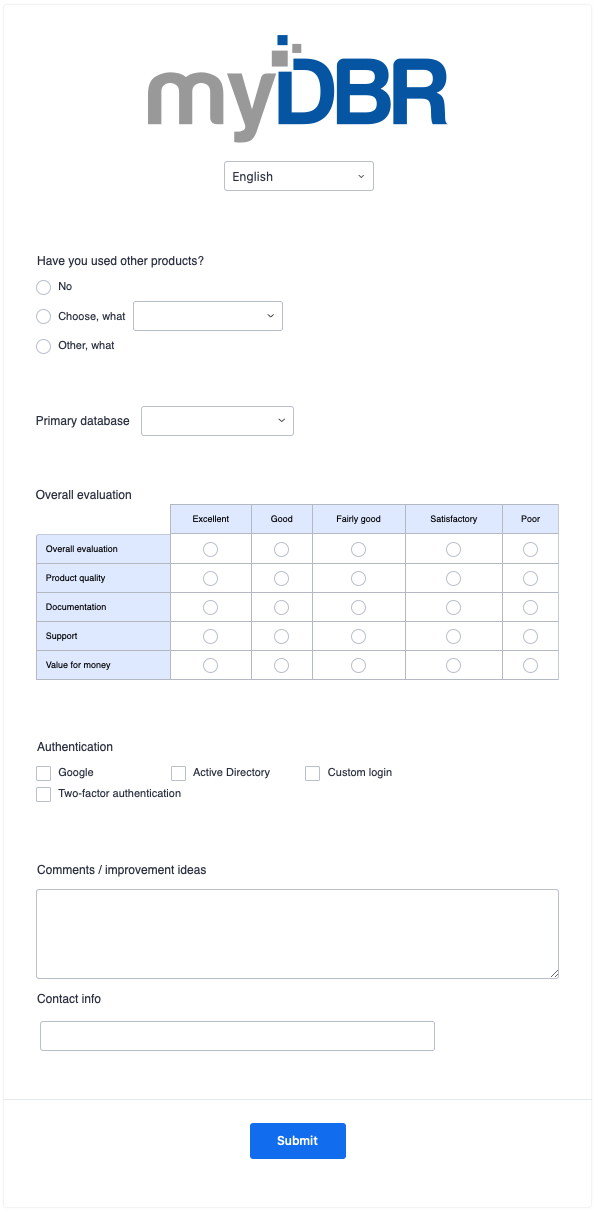594x1212 pixels.
Task: Click the Comments / improvement ideas textarea
Action: 297,934
